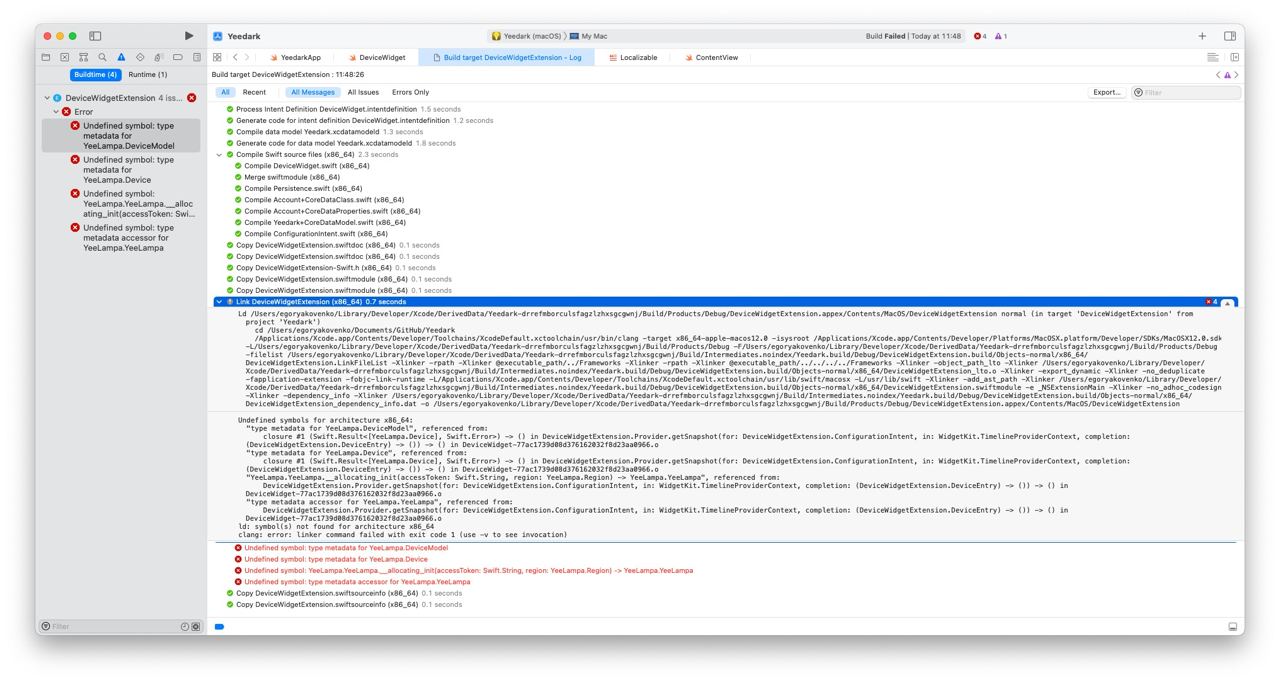Click the red error count badge in toolbar
This screenshot has height=682, width=1280.
pyautogui.click(x=980, y=36)
